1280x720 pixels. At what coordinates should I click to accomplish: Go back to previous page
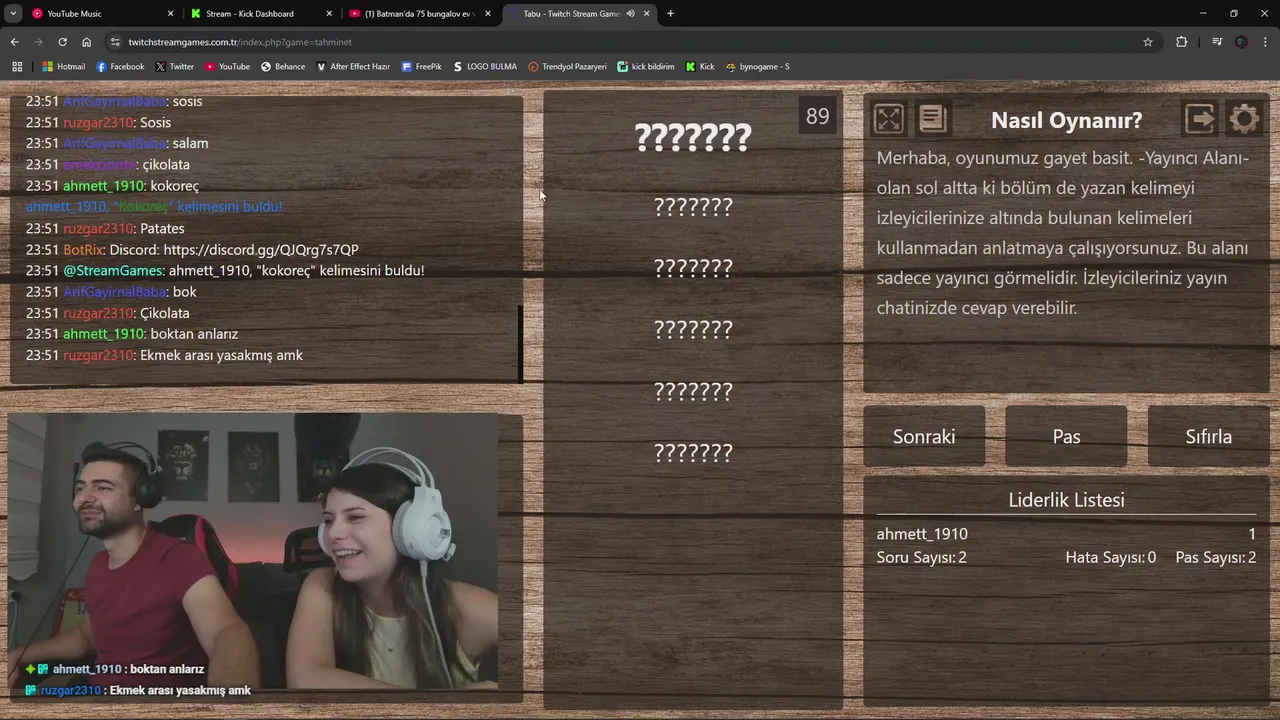click(14, 42)
